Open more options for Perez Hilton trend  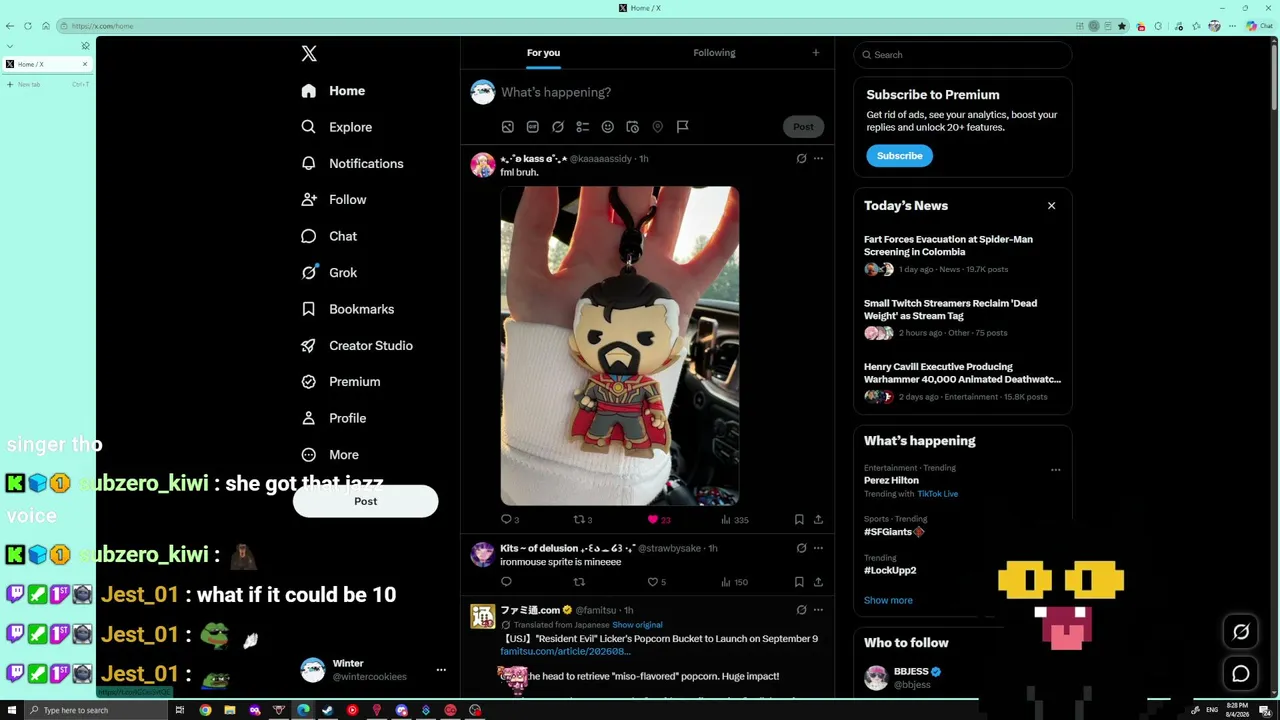click(1055, 469)
